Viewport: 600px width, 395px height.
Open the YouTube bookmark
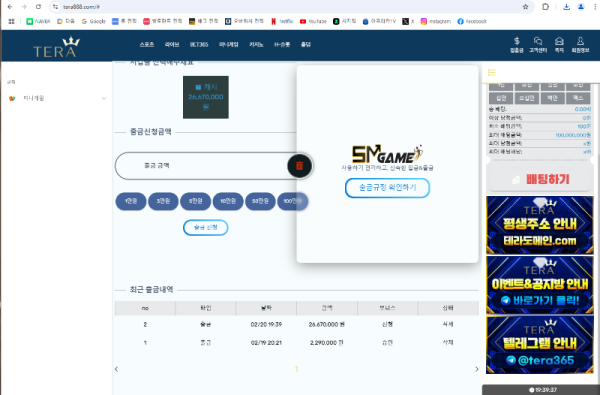313,21
